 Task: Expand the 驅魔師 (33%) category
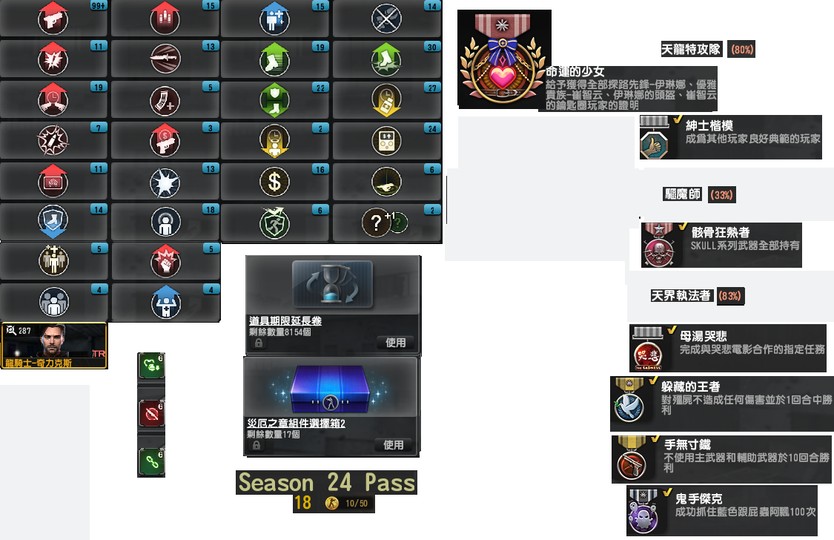(699, 194)
